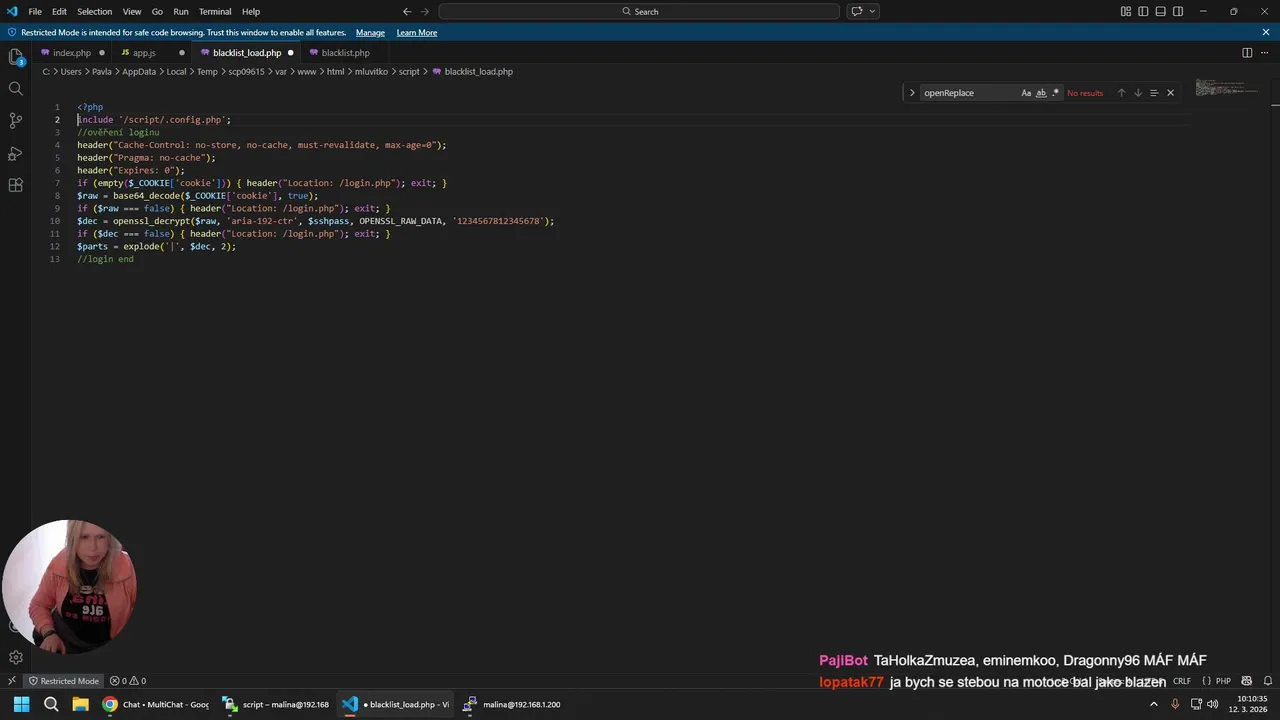Click Restricted Mode in status bar
The image size is (1280, 720).
point(63,681)
